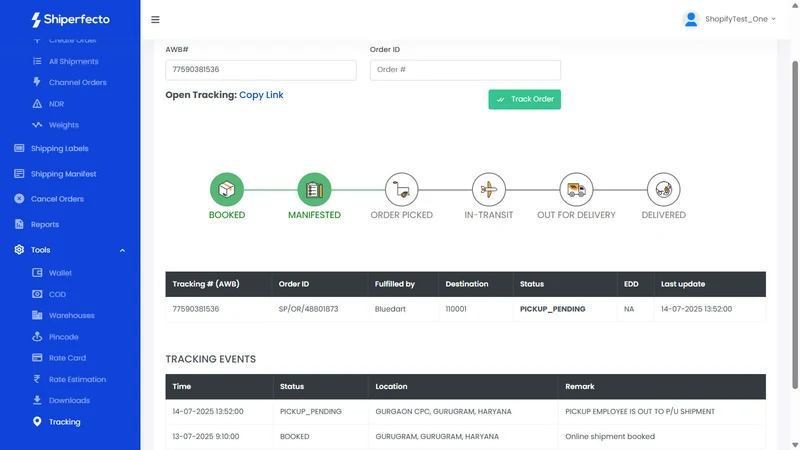Image resolution: width=800 pixels, height=450 pixels.
Task: Select Warehouses under Tools
Action: point(71,315)
